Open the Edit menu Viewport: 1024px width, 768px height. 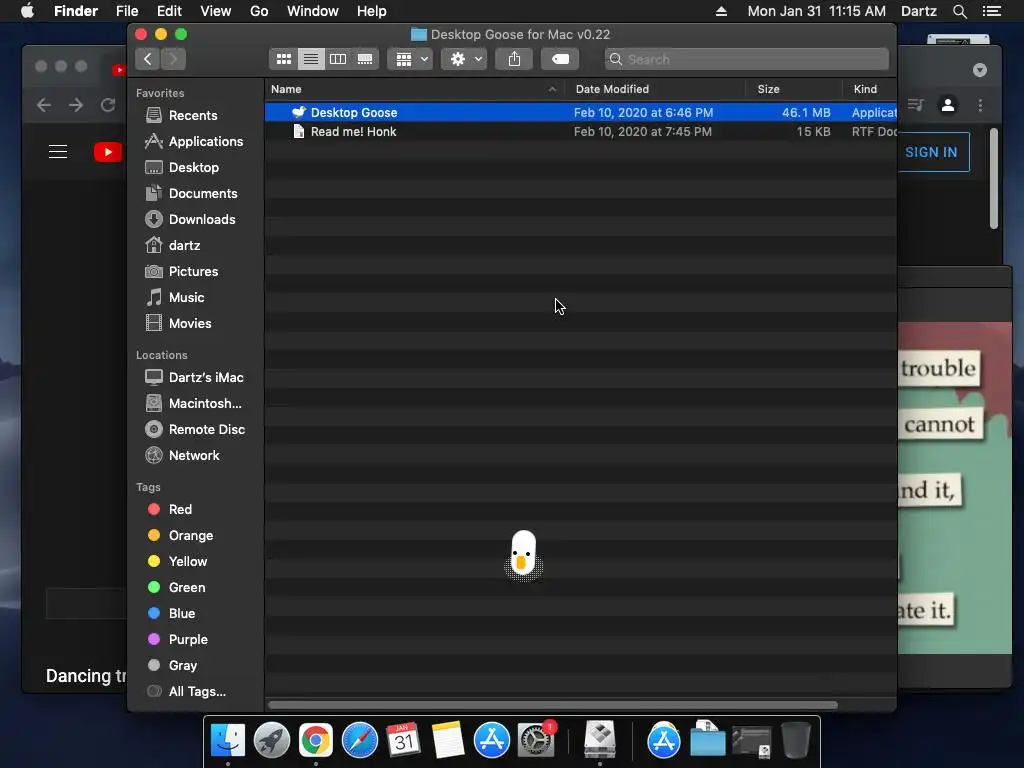[x=169, y=11]
